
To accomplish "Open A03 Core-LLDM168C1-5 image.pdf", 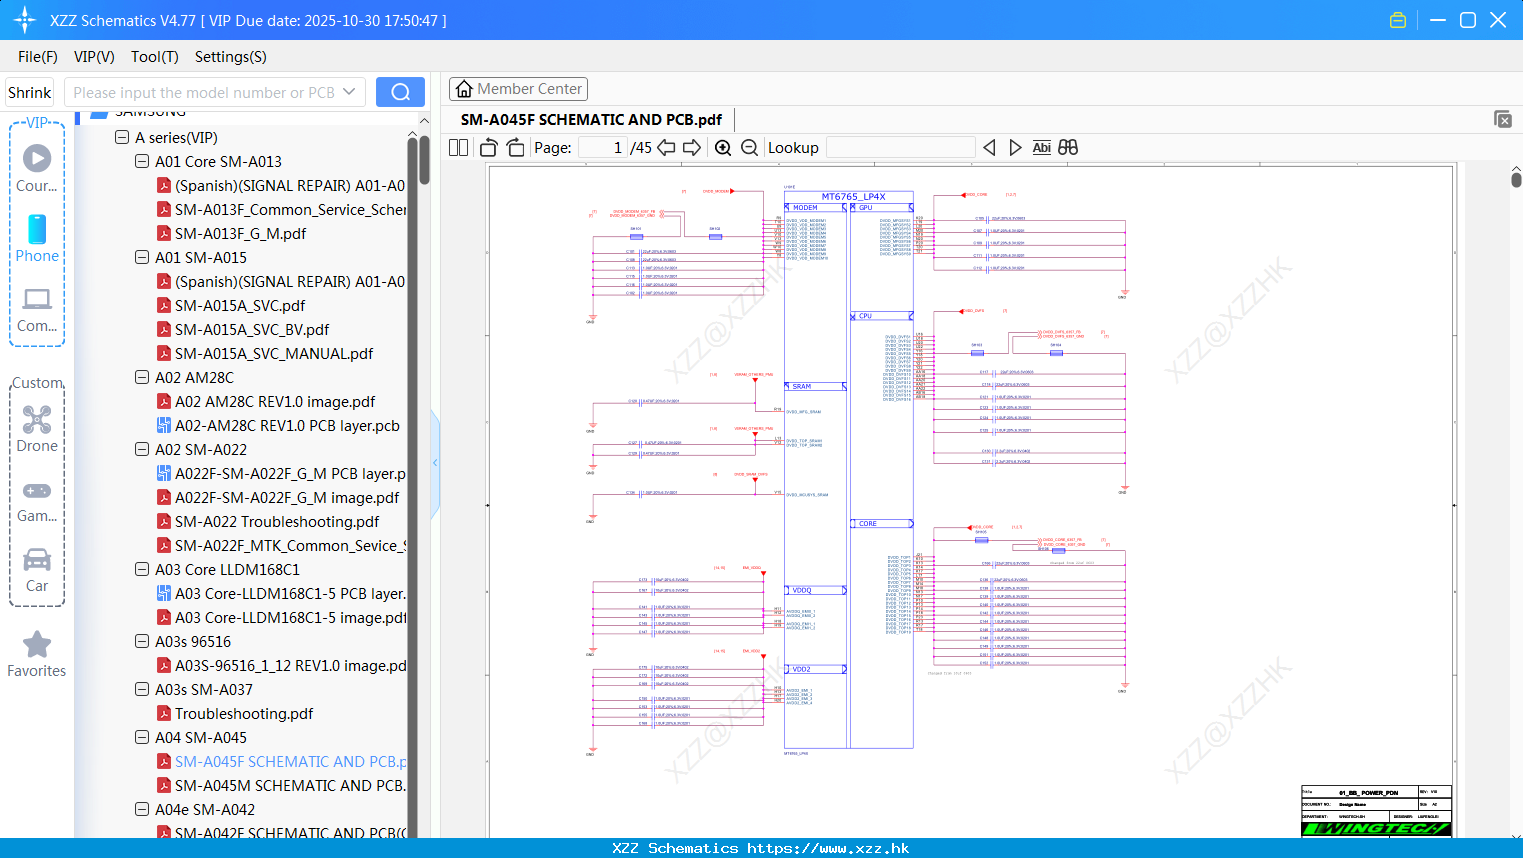I will [x=281, y=617].
